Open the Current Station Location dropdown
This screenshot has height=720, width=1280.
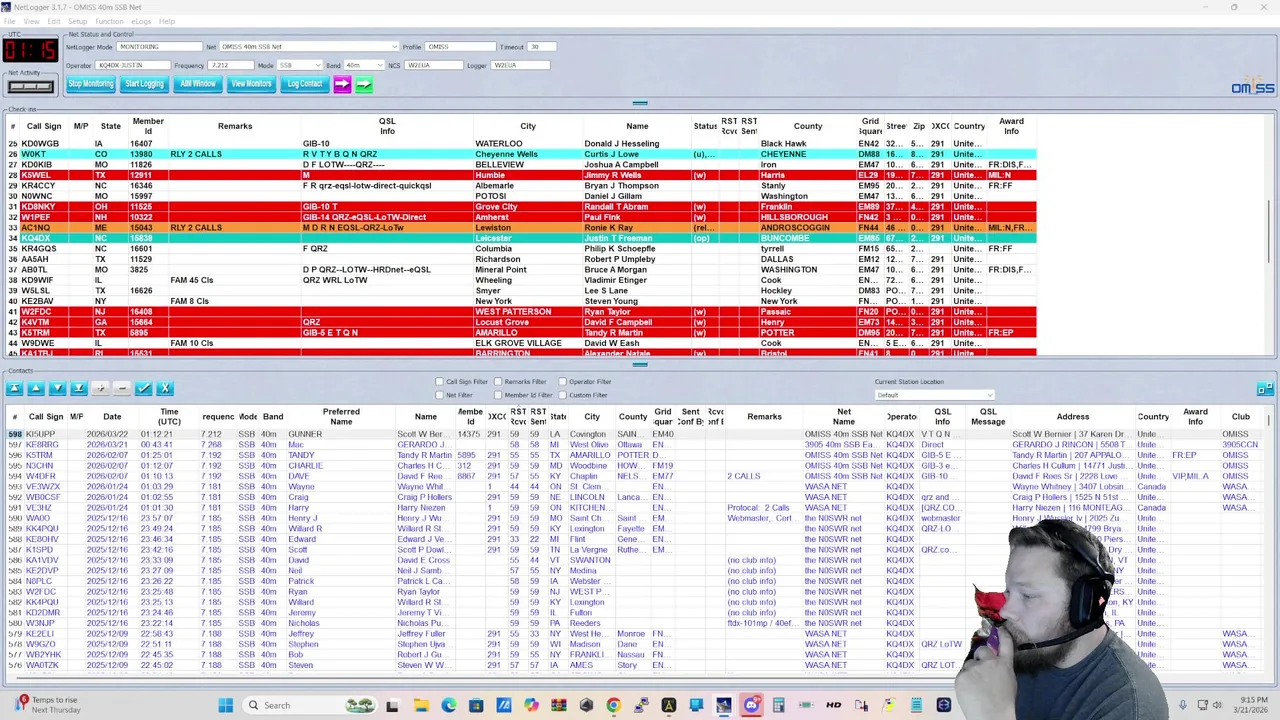coord(934,395)
